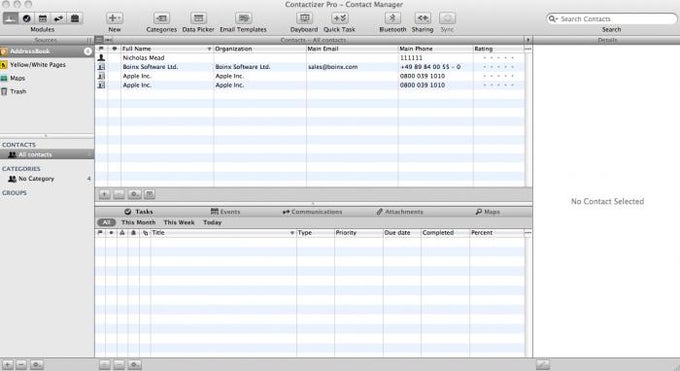Click flag column header in contacts table
Screen dimensions: 680x371
pos(101,49)
